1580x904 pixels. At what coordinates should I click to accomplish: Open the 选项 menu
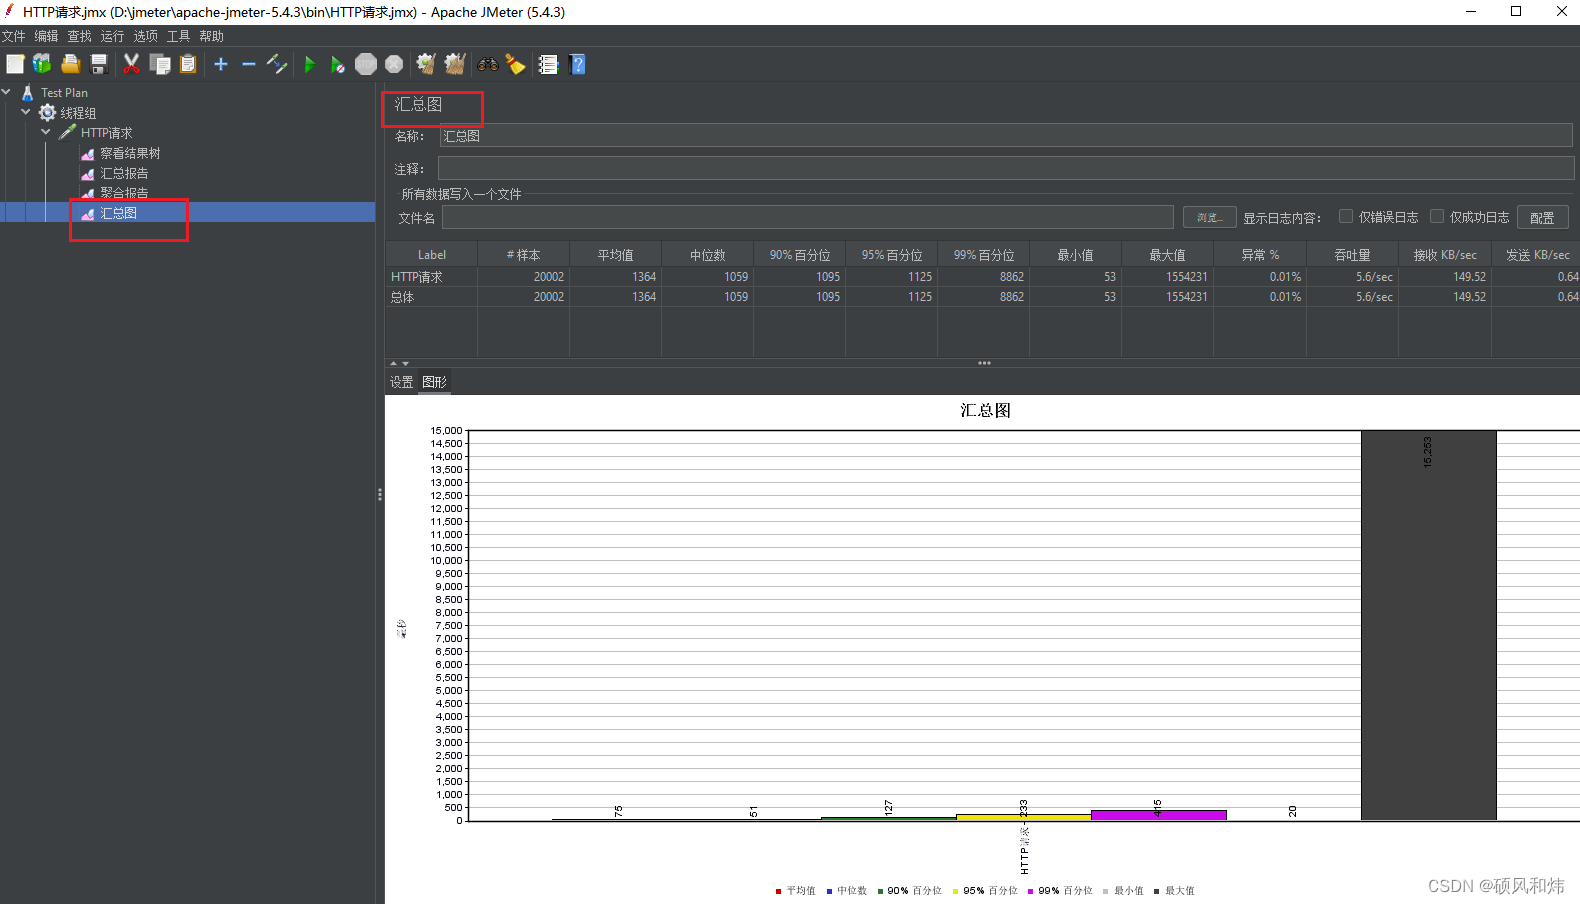(145, 36)
